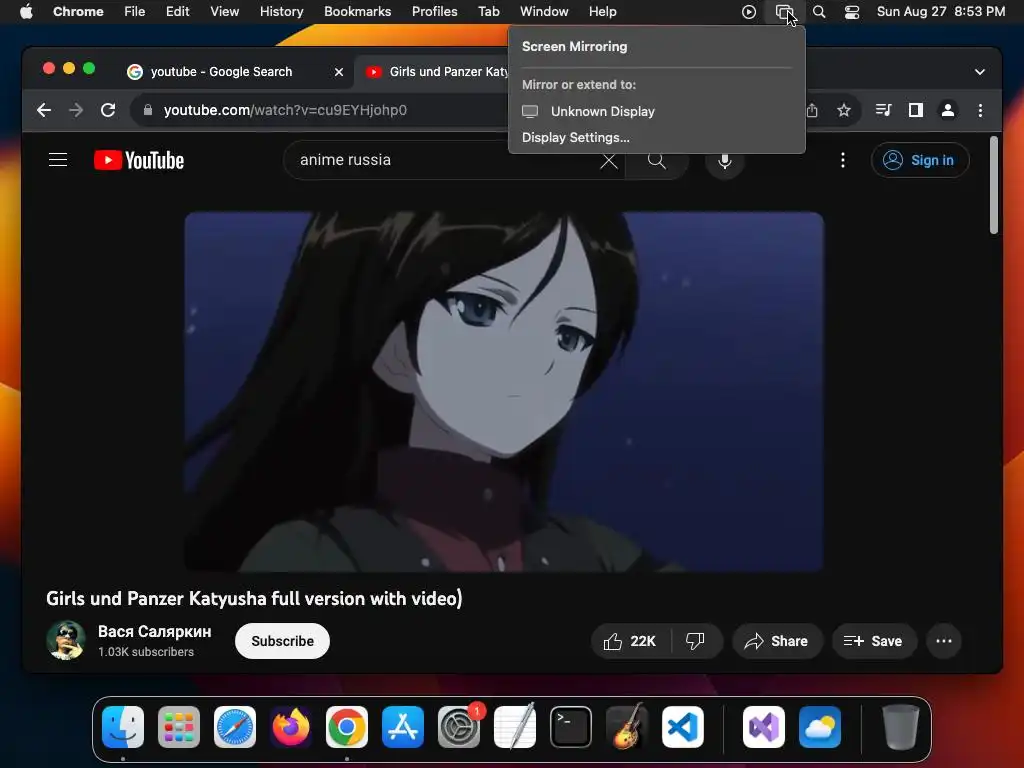The image size is (1024, 768).
Task: Open Chrome profile icon
Action: click(948, 110)
